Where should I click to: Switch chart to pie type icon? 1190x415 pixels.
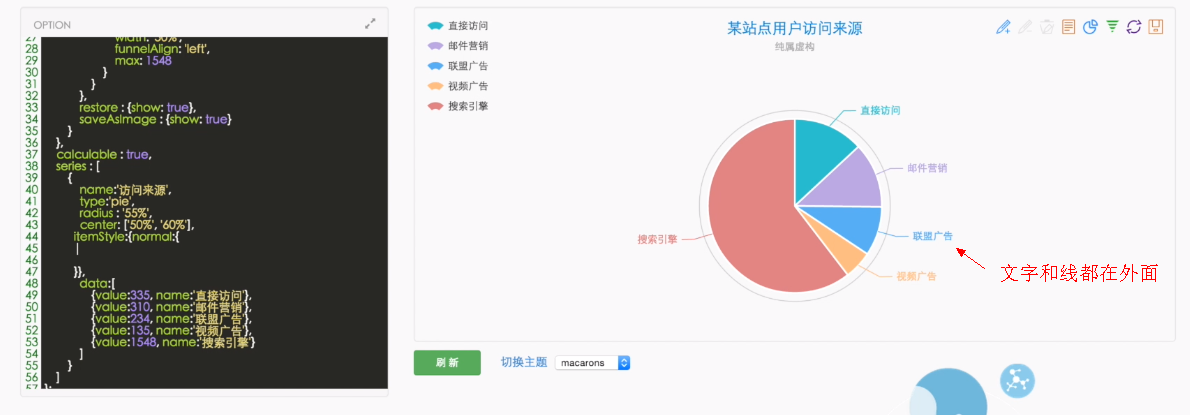1091,27
